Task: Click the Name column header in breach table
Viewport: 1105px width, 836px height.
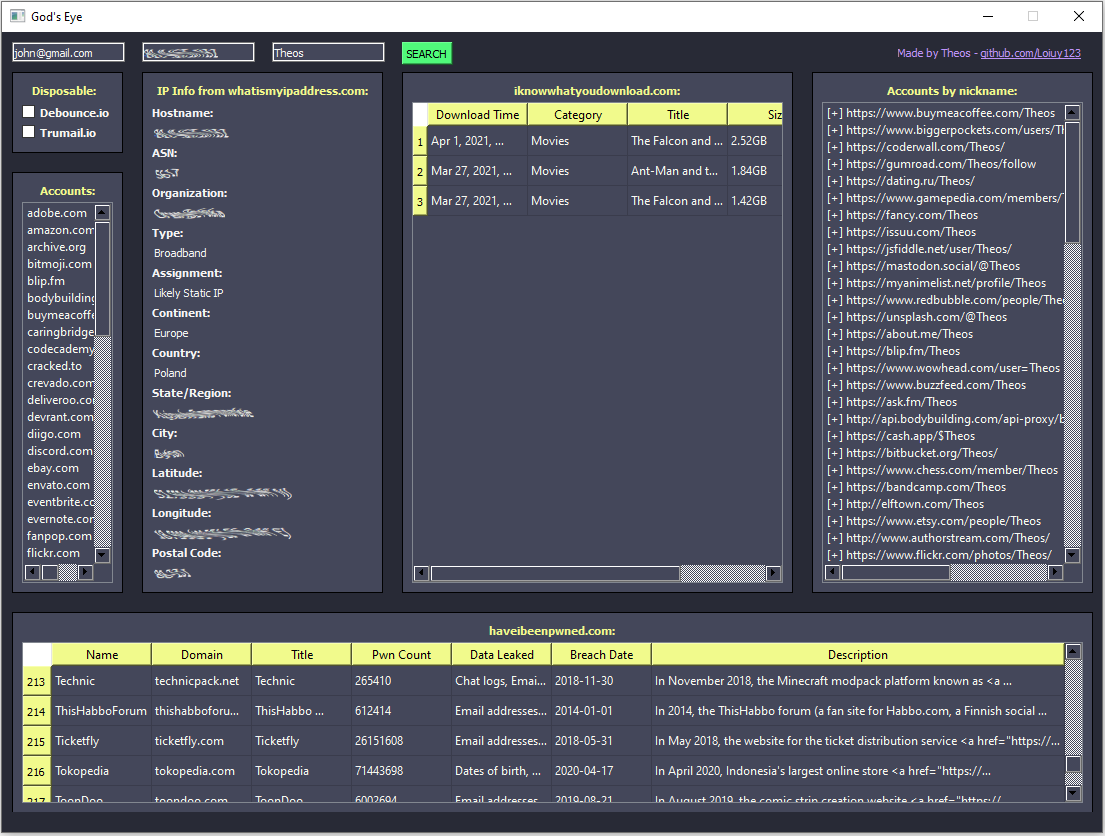Action: click(x=101, y=654)
